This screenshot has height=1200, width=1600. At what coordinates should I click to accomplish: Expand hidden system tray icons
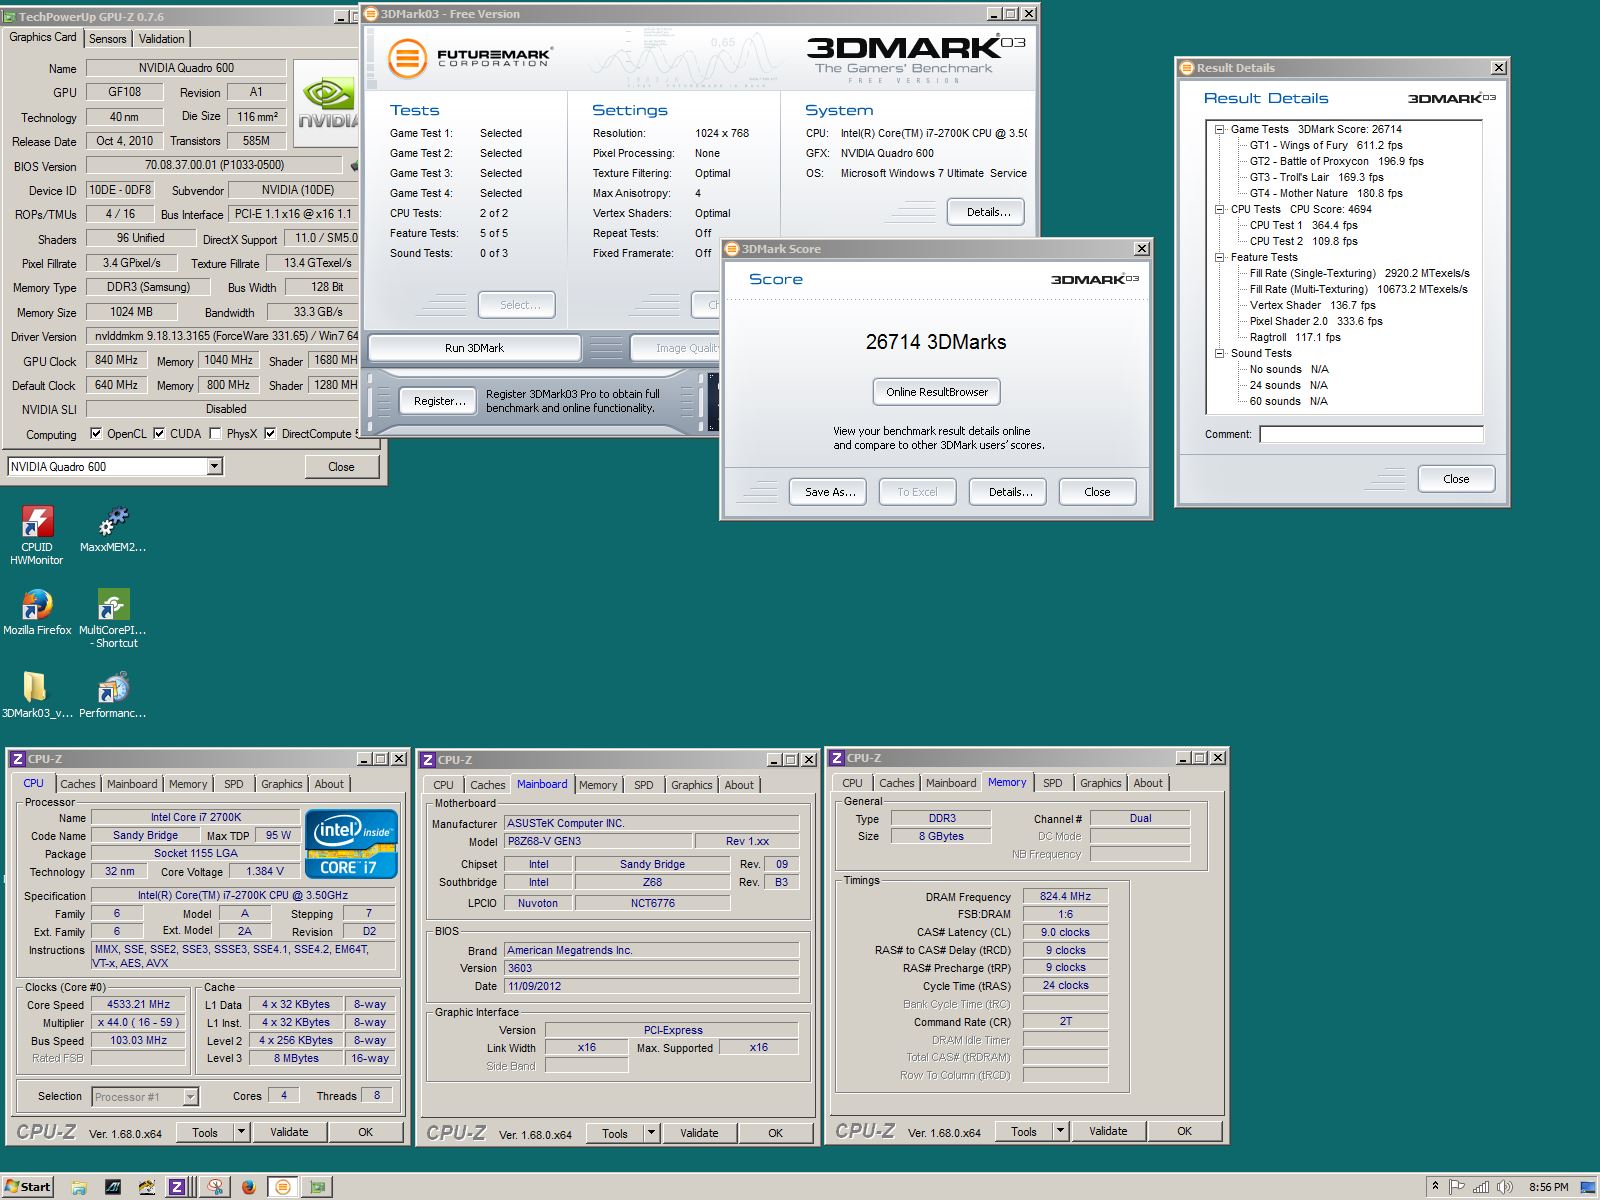(1435, 1187)
